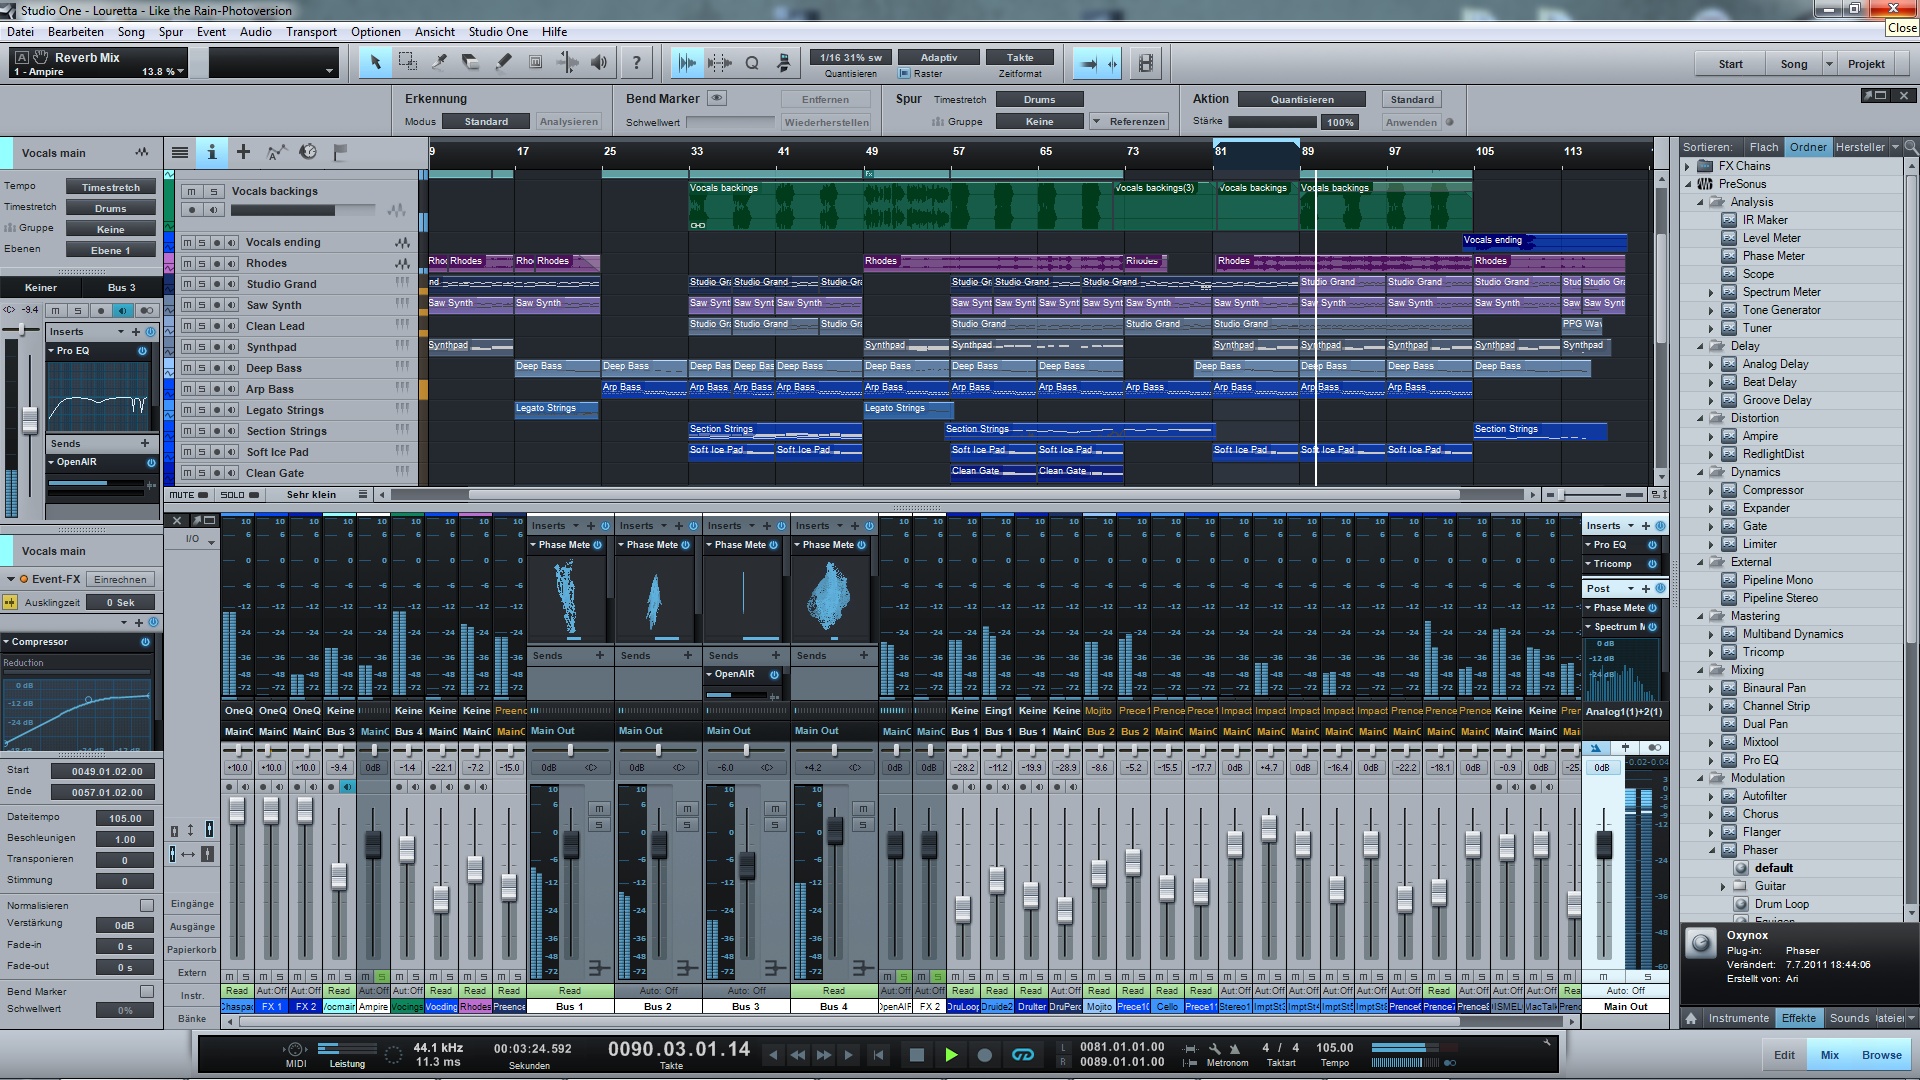The image size is (1920, 1080).
Task: Open the Transport menu
Action: [x=311, y=32]
